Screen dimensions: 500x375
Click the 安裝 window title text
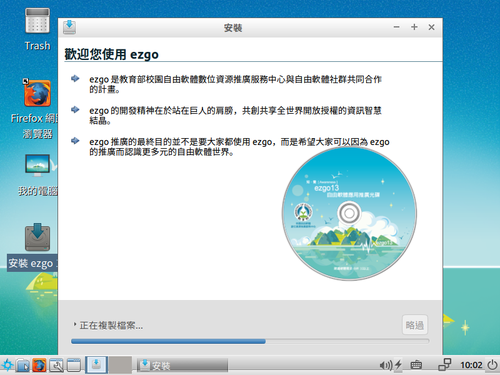pyautogui.click(x=233, y=28)
